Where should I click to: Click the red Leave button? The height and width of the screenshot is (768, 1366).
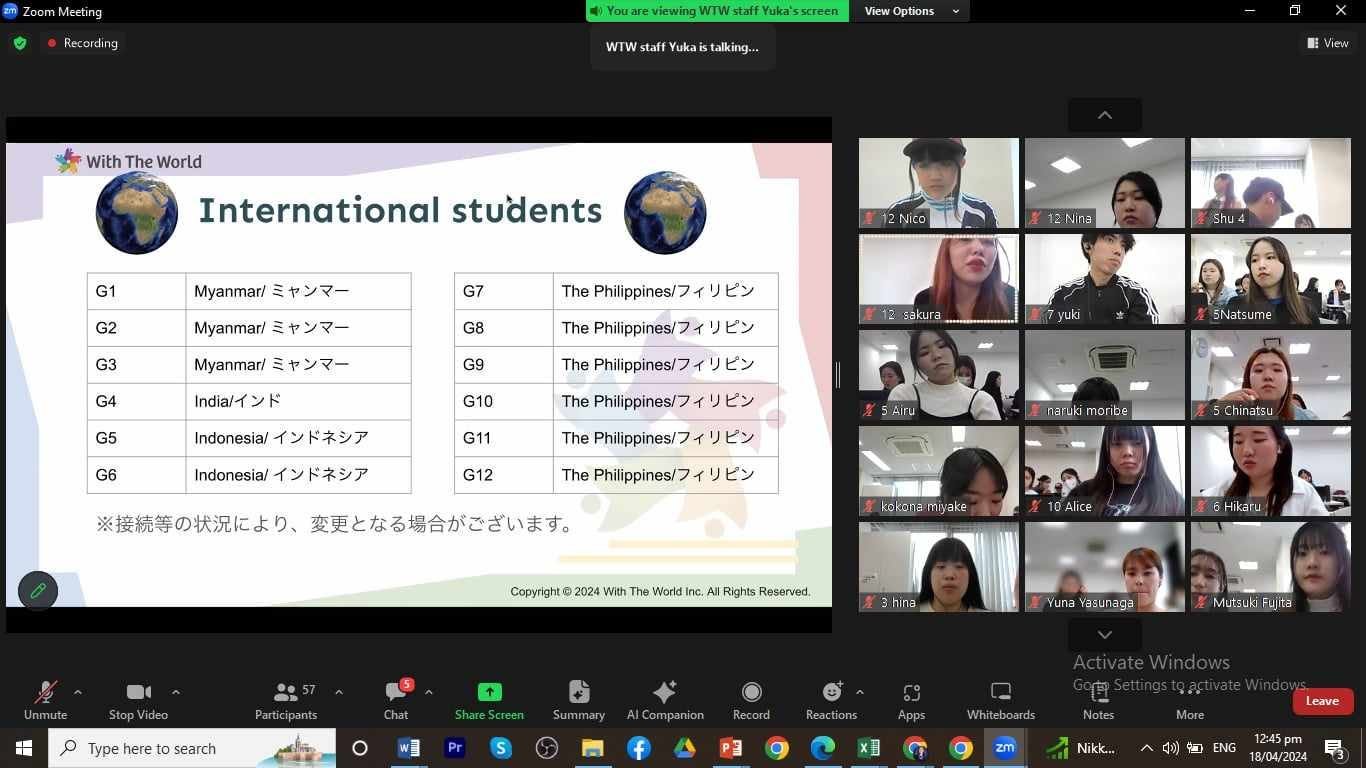(x=1322, y=701)
